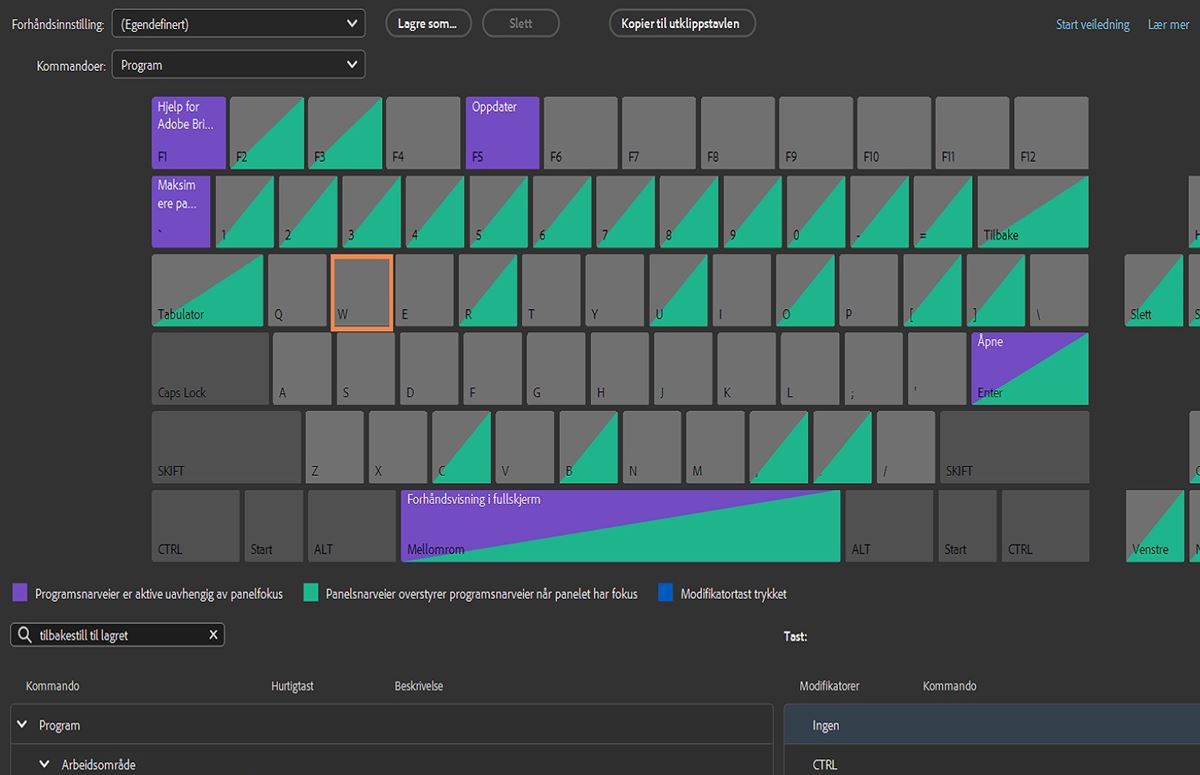Select the Tabulator key
This screenshot has width=1200, height=775.
point(208,290)
